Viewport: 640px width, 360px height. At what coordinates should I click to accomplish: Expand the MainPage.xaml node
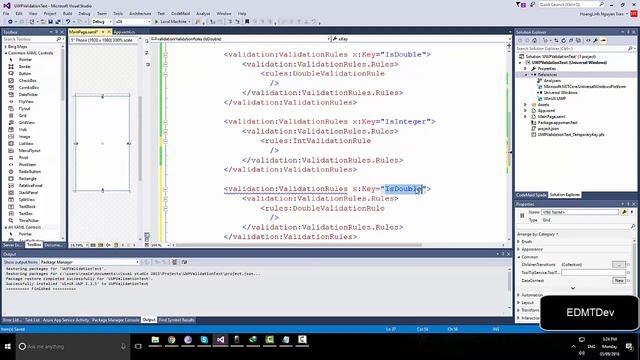[526, 117]
